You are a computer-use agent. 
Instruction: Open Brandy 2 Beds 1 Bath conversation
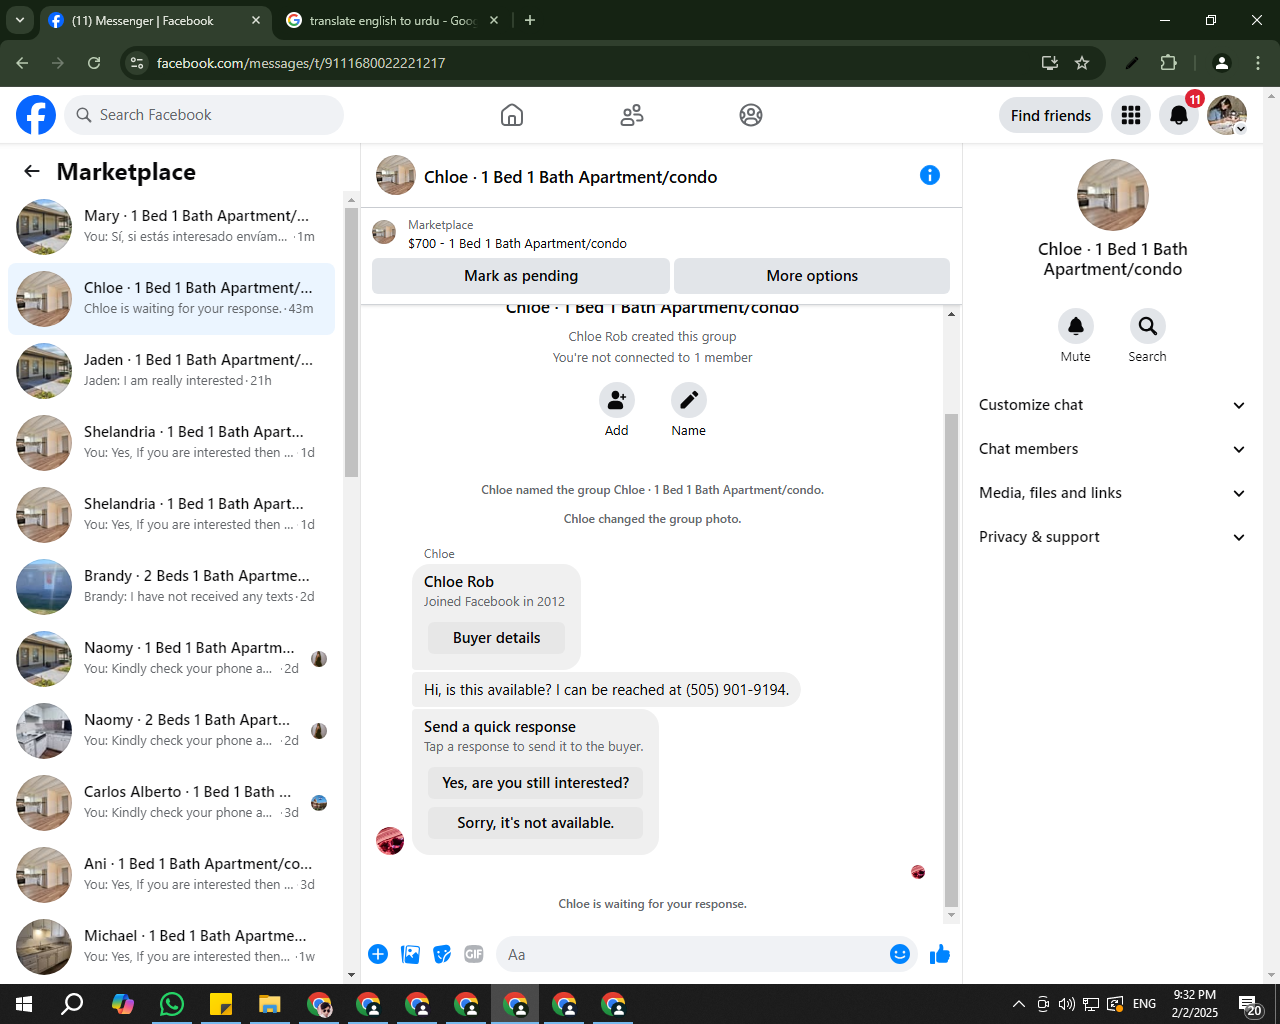pyautogui.click(x=171, y=587)
